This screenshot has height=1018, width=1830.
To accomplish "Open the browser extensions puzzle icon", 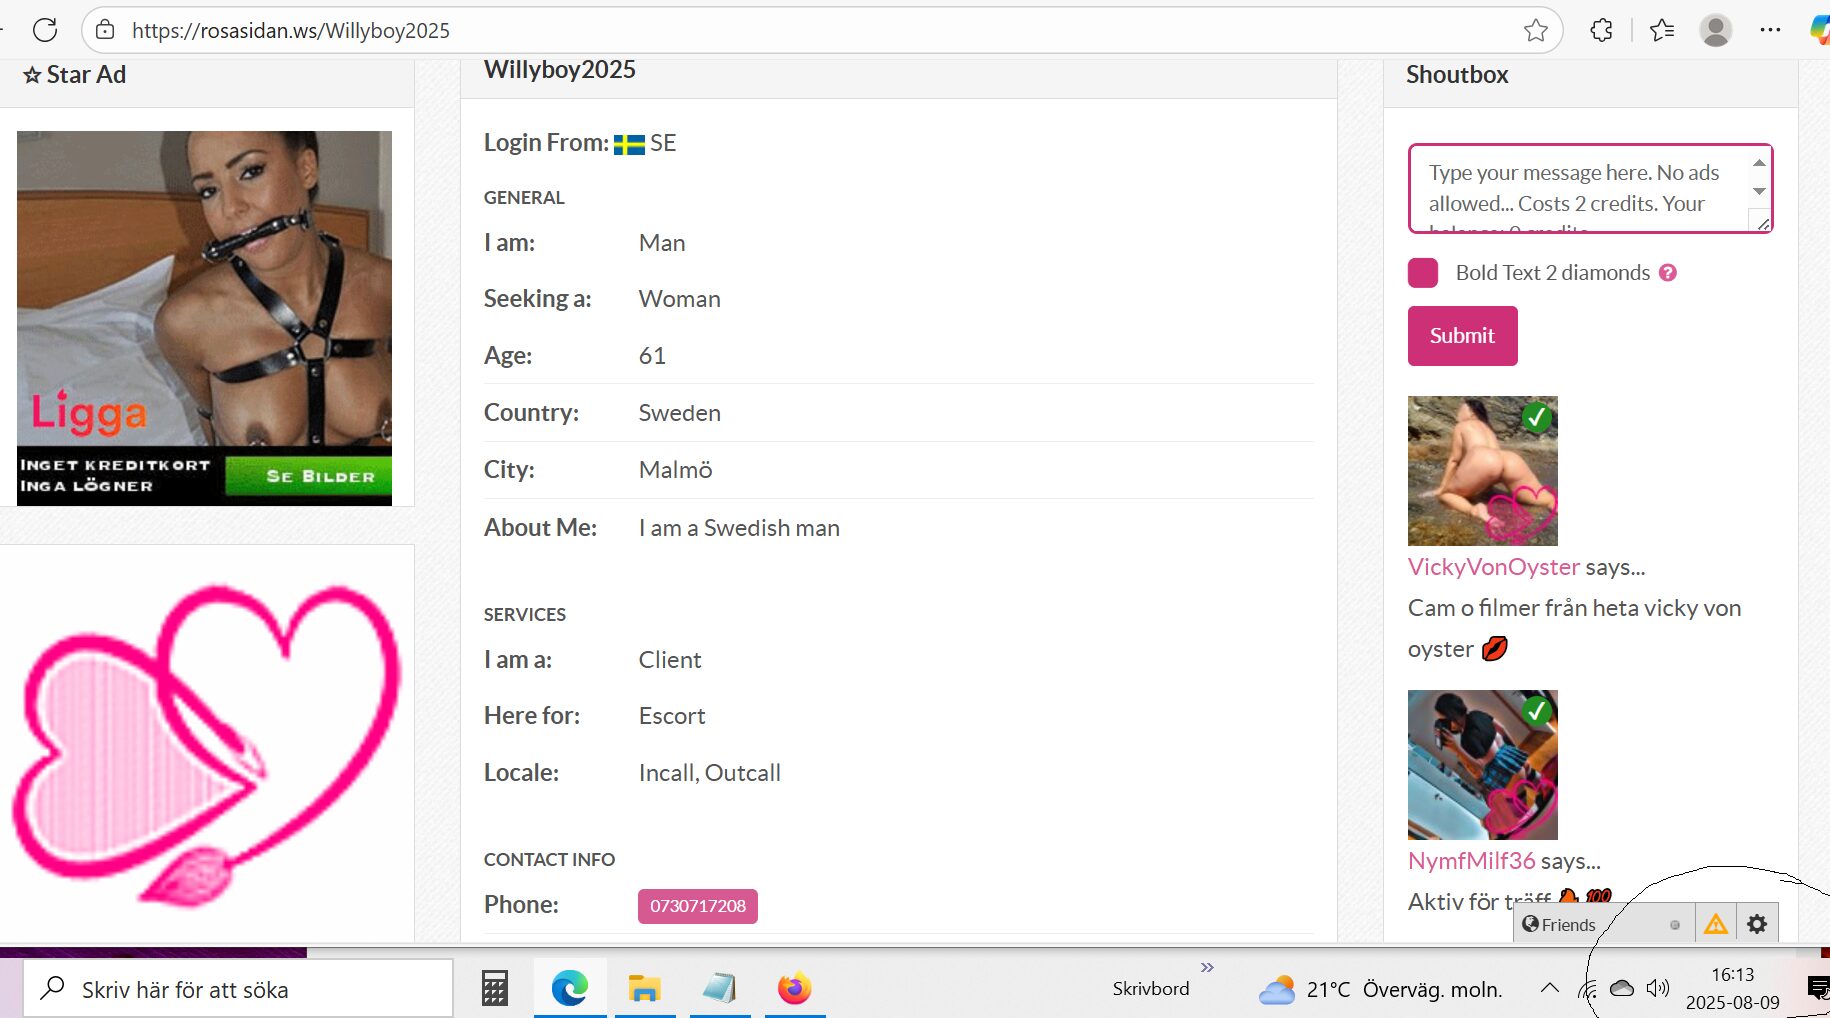I will pos(1601,30).
